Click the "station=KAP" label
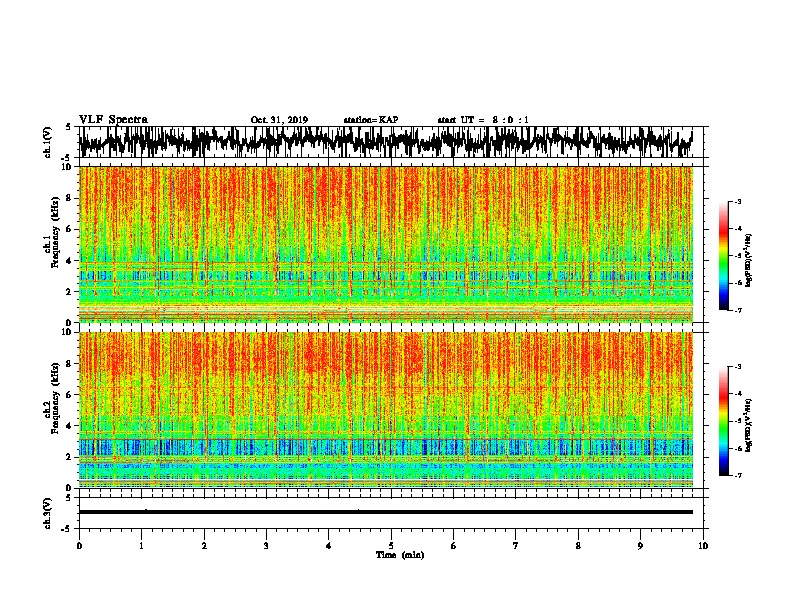The width and height of the screenshot is (792, 612). tap(371, 120)
